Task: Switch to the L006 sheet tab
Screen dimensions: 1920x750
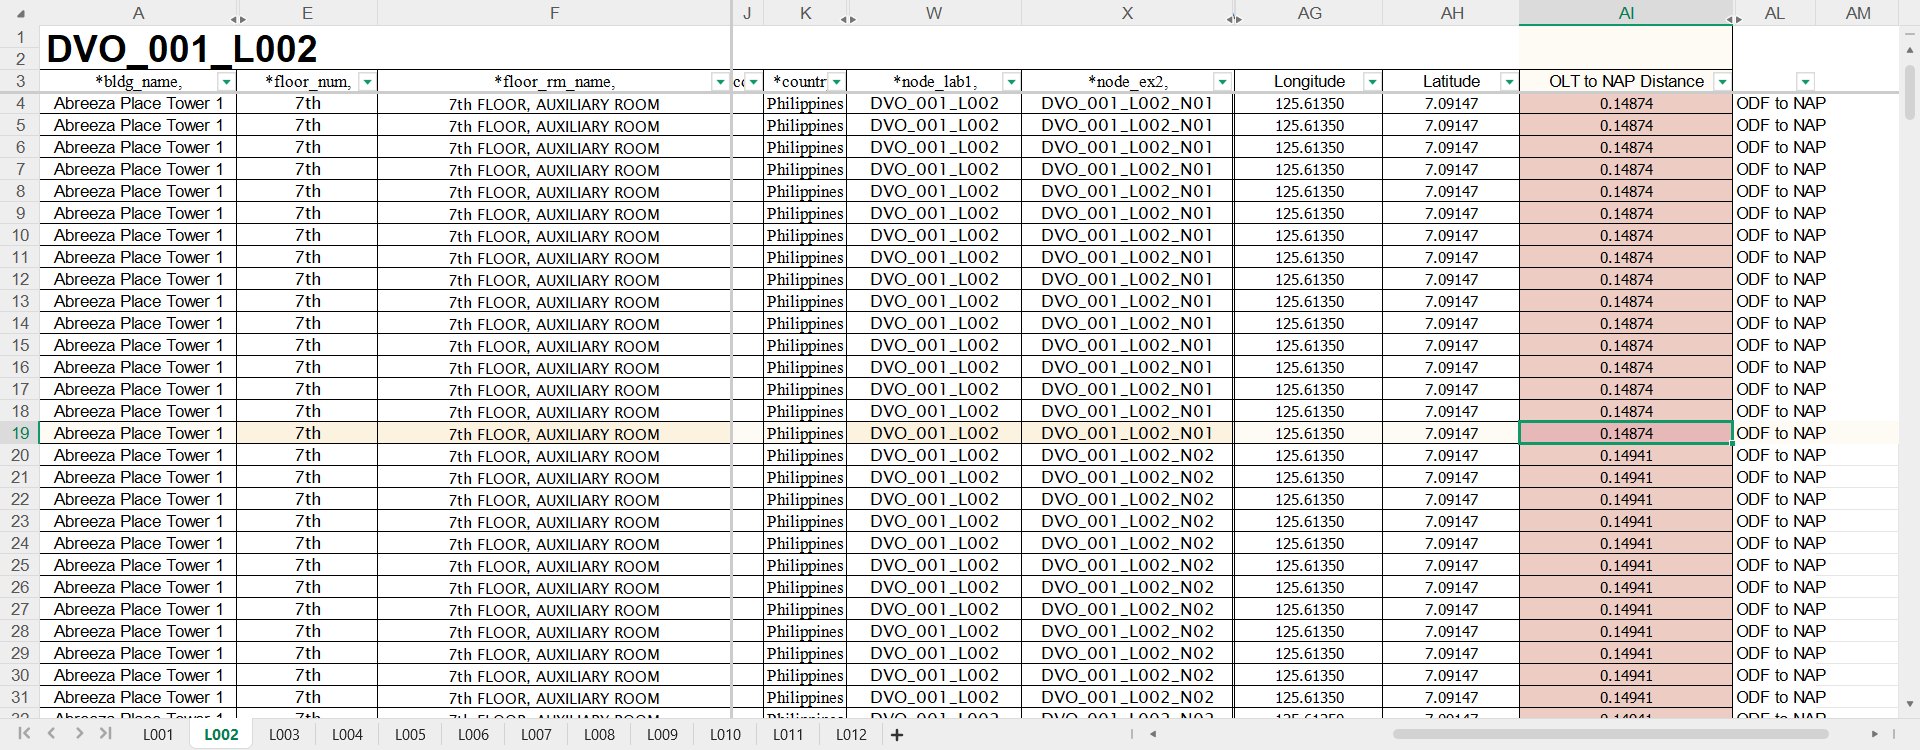Action: tap(473, 735)
